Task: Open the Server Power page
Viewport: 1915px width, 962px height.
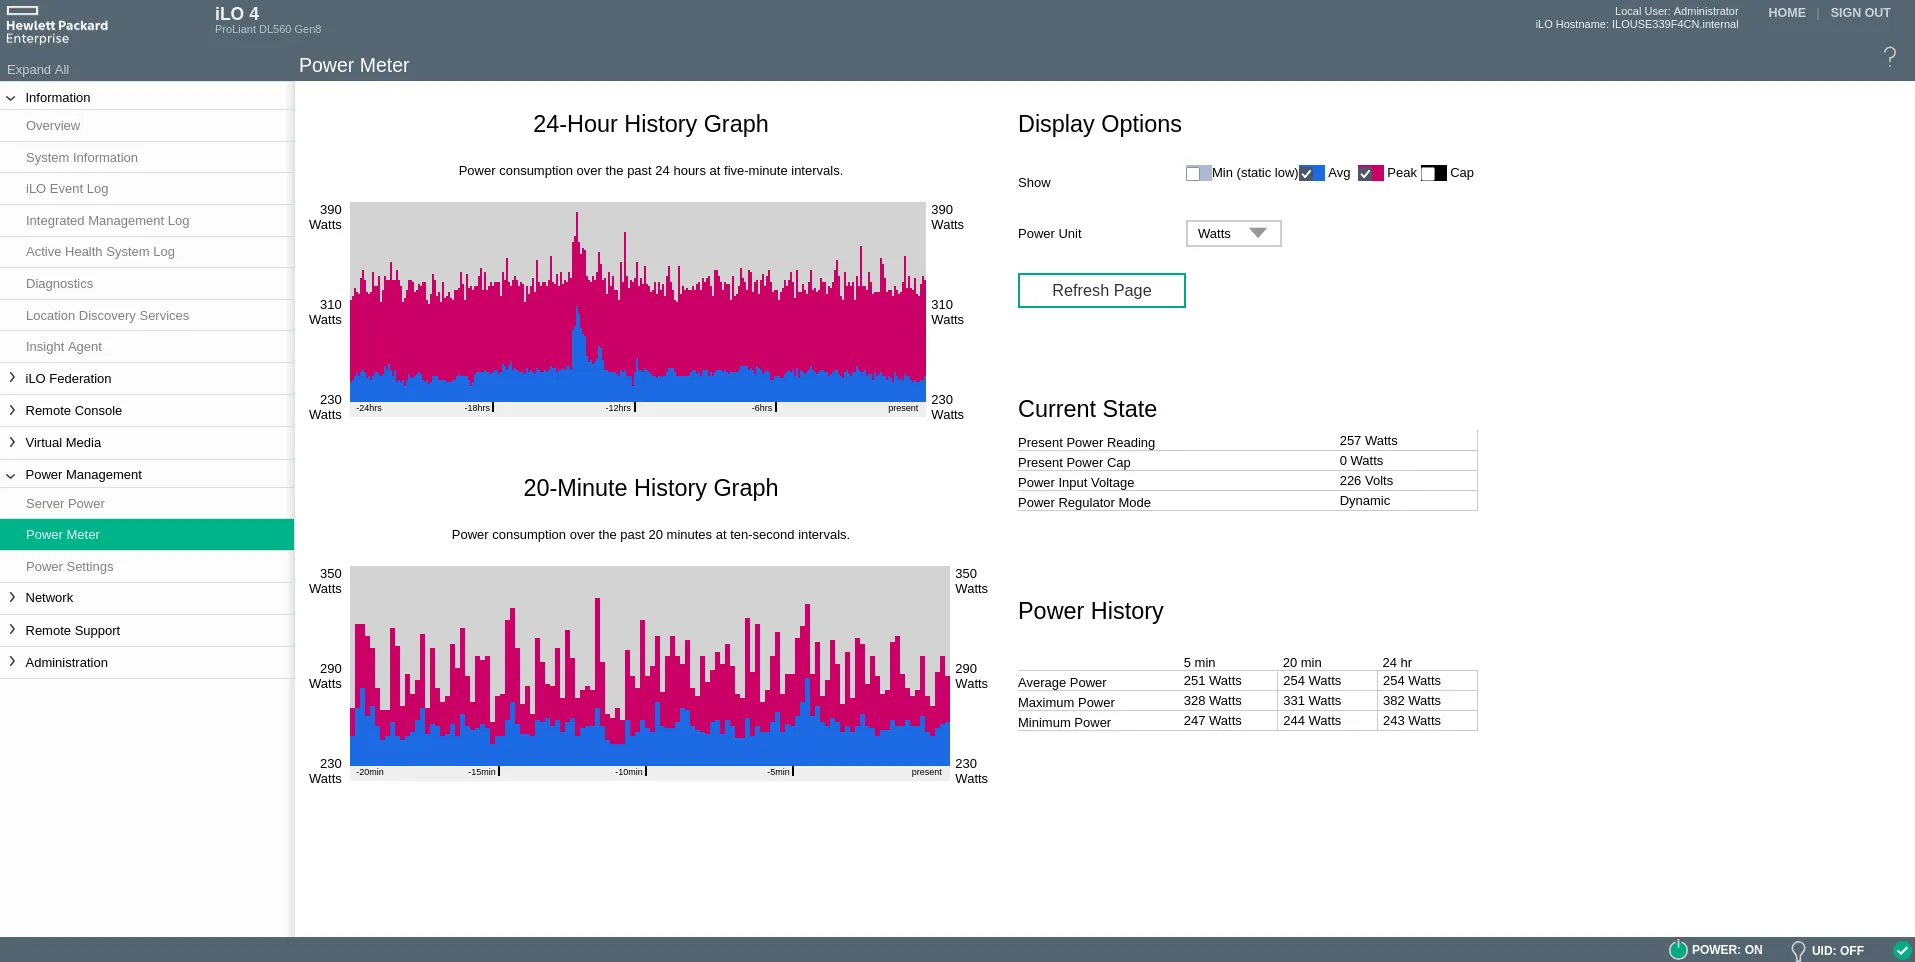Action: tap(147, 504)
